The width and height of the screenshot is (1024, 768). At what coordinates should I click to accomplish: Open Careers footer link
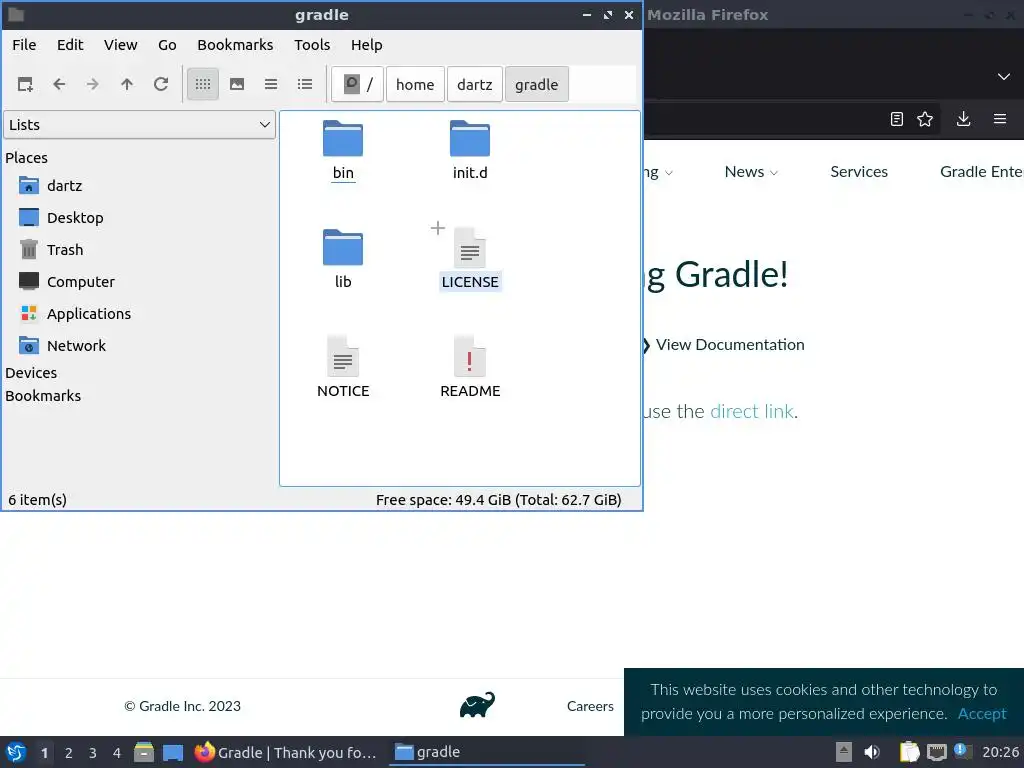[590, 706]
